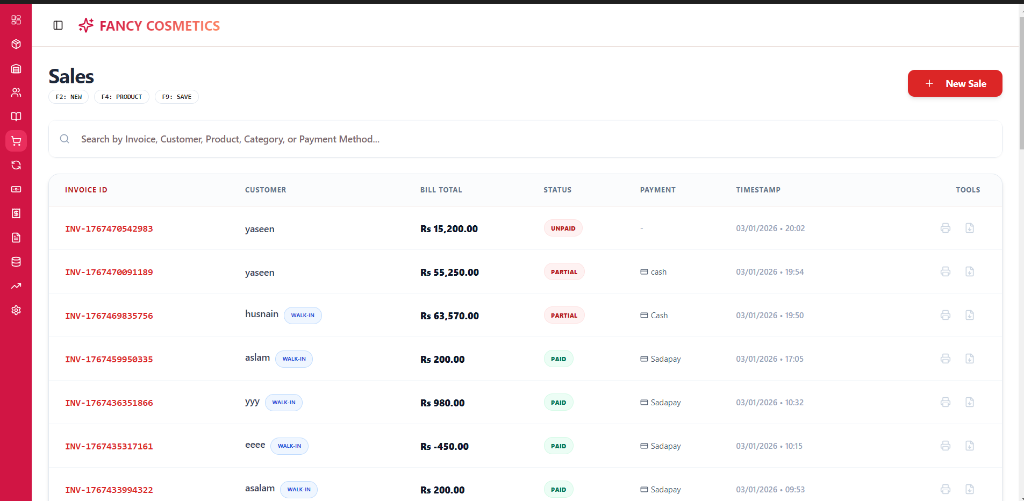Click the New Sale button
Screen dimensions: 1024x501
[x=954, y=84]
